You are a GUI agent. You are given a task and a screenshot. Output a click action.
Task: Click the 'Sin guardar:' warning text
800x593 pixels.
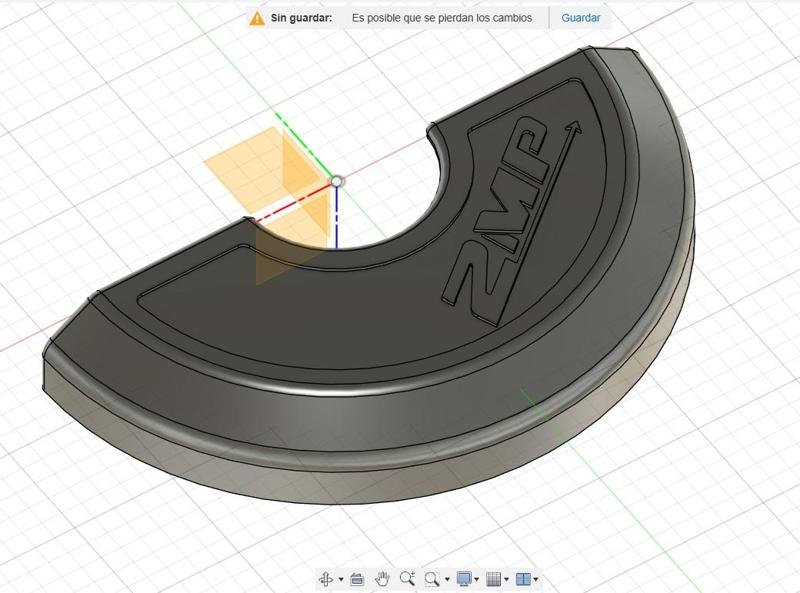pos(301,18)
